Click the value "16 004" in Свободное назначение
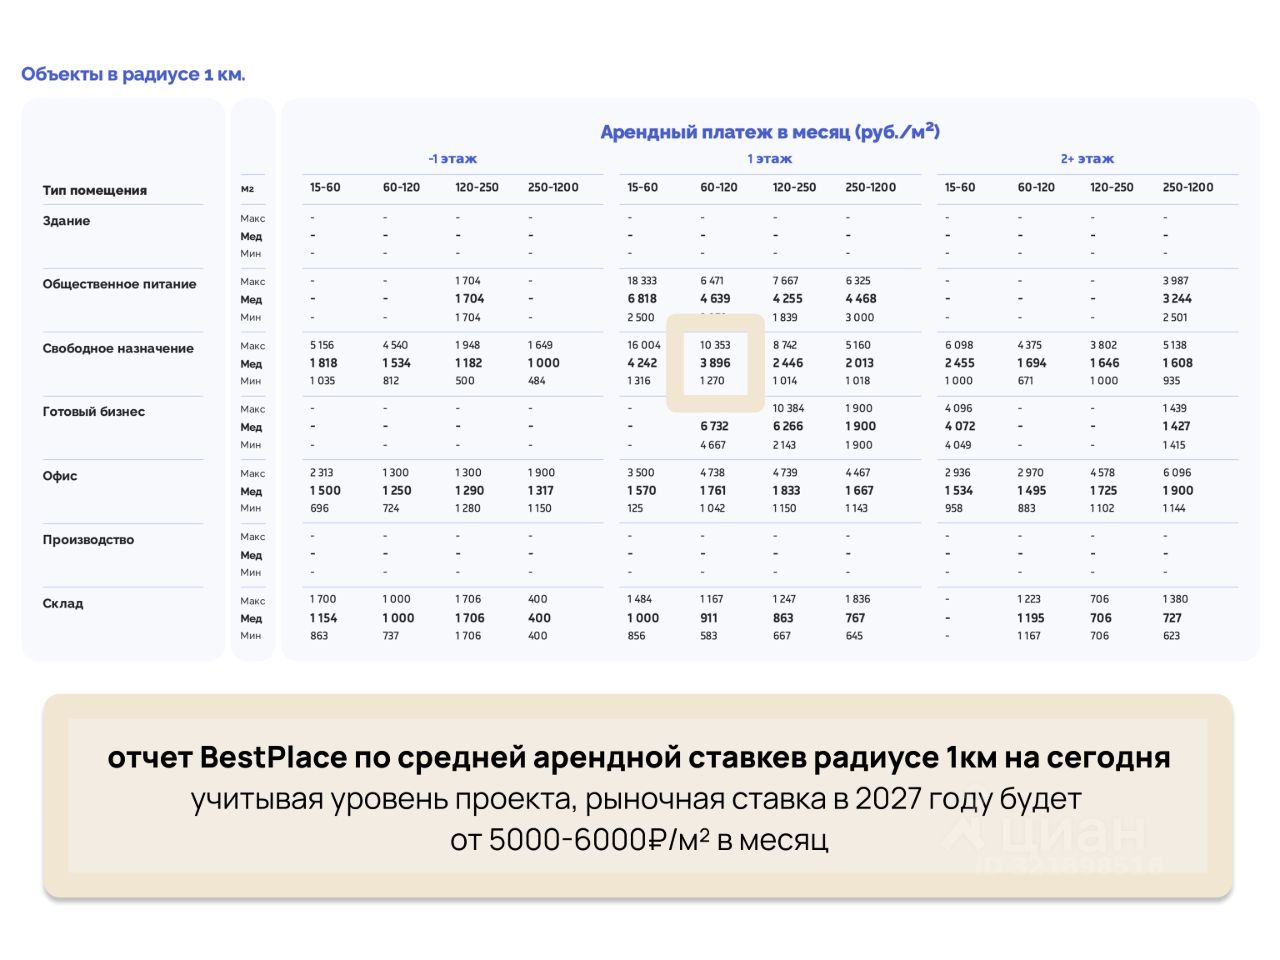 [644, 345]
